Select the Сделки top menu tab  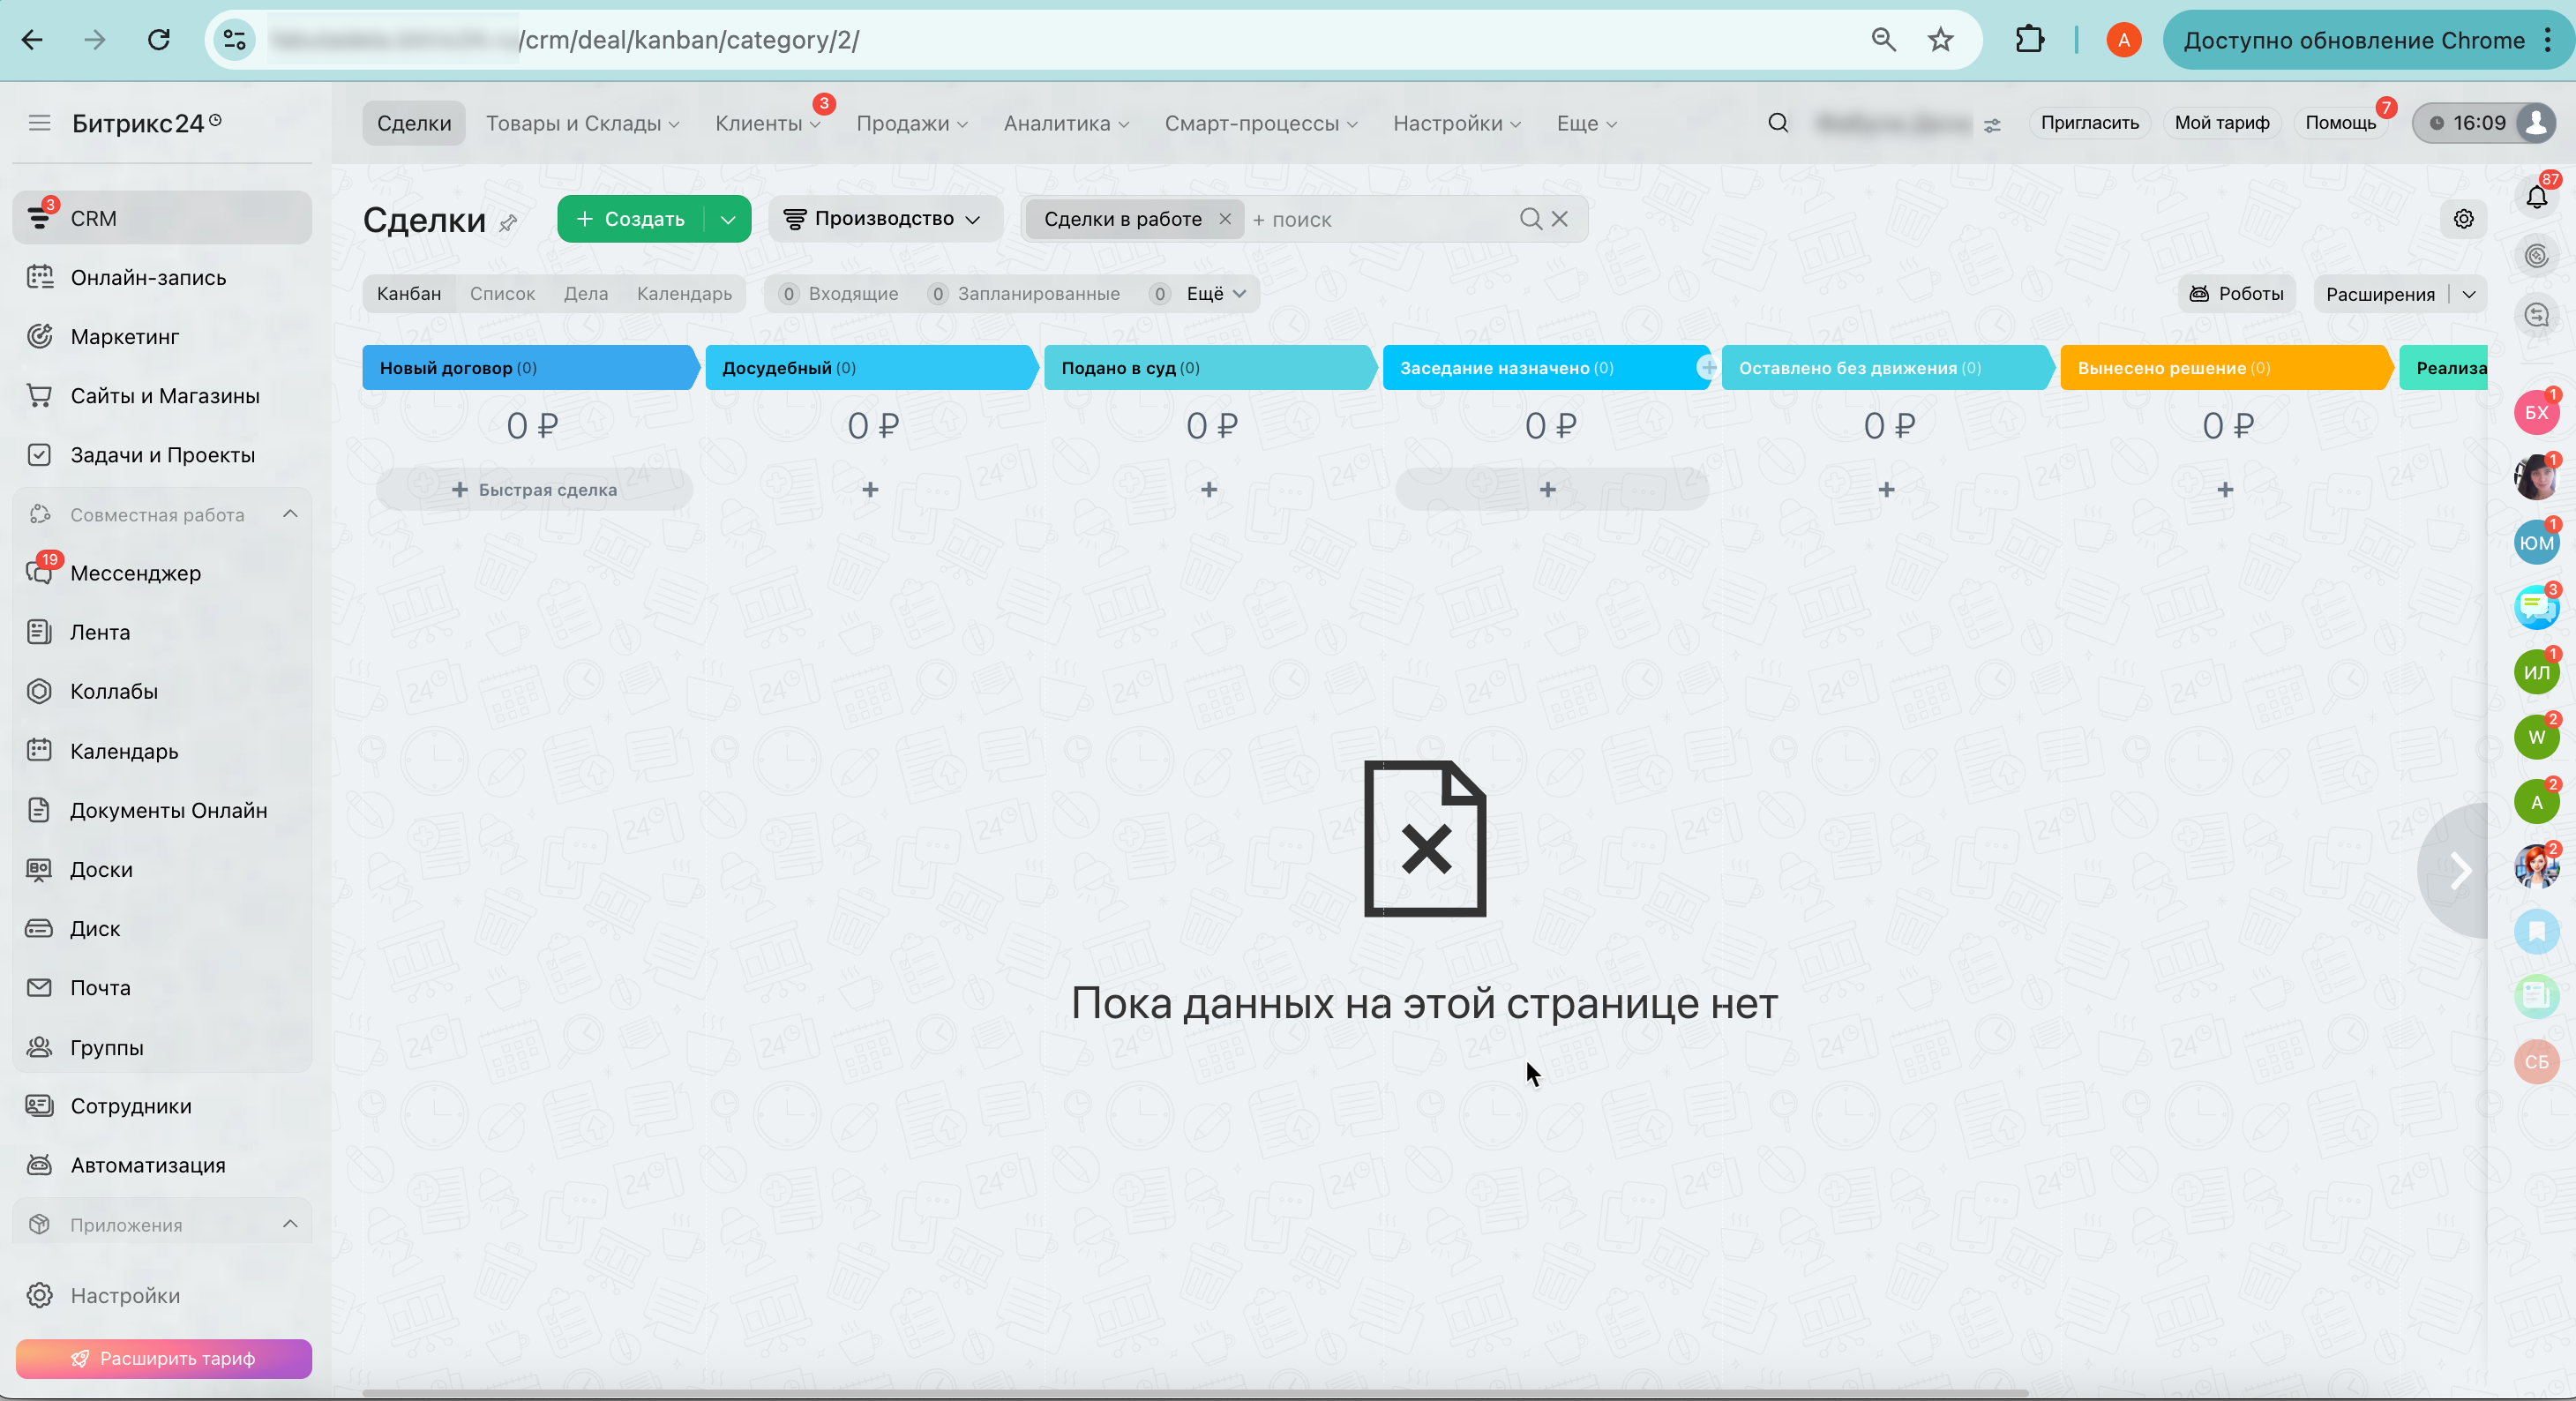pos(414,123)
